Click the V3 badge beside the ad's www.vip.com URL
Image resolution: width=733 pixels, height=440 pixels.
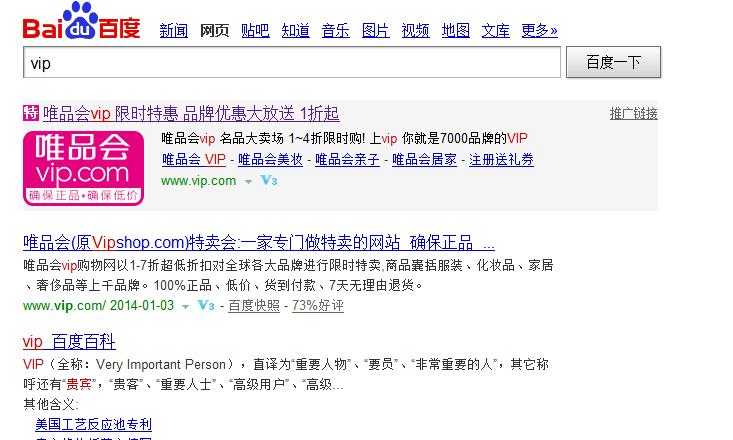click(269, 180)
